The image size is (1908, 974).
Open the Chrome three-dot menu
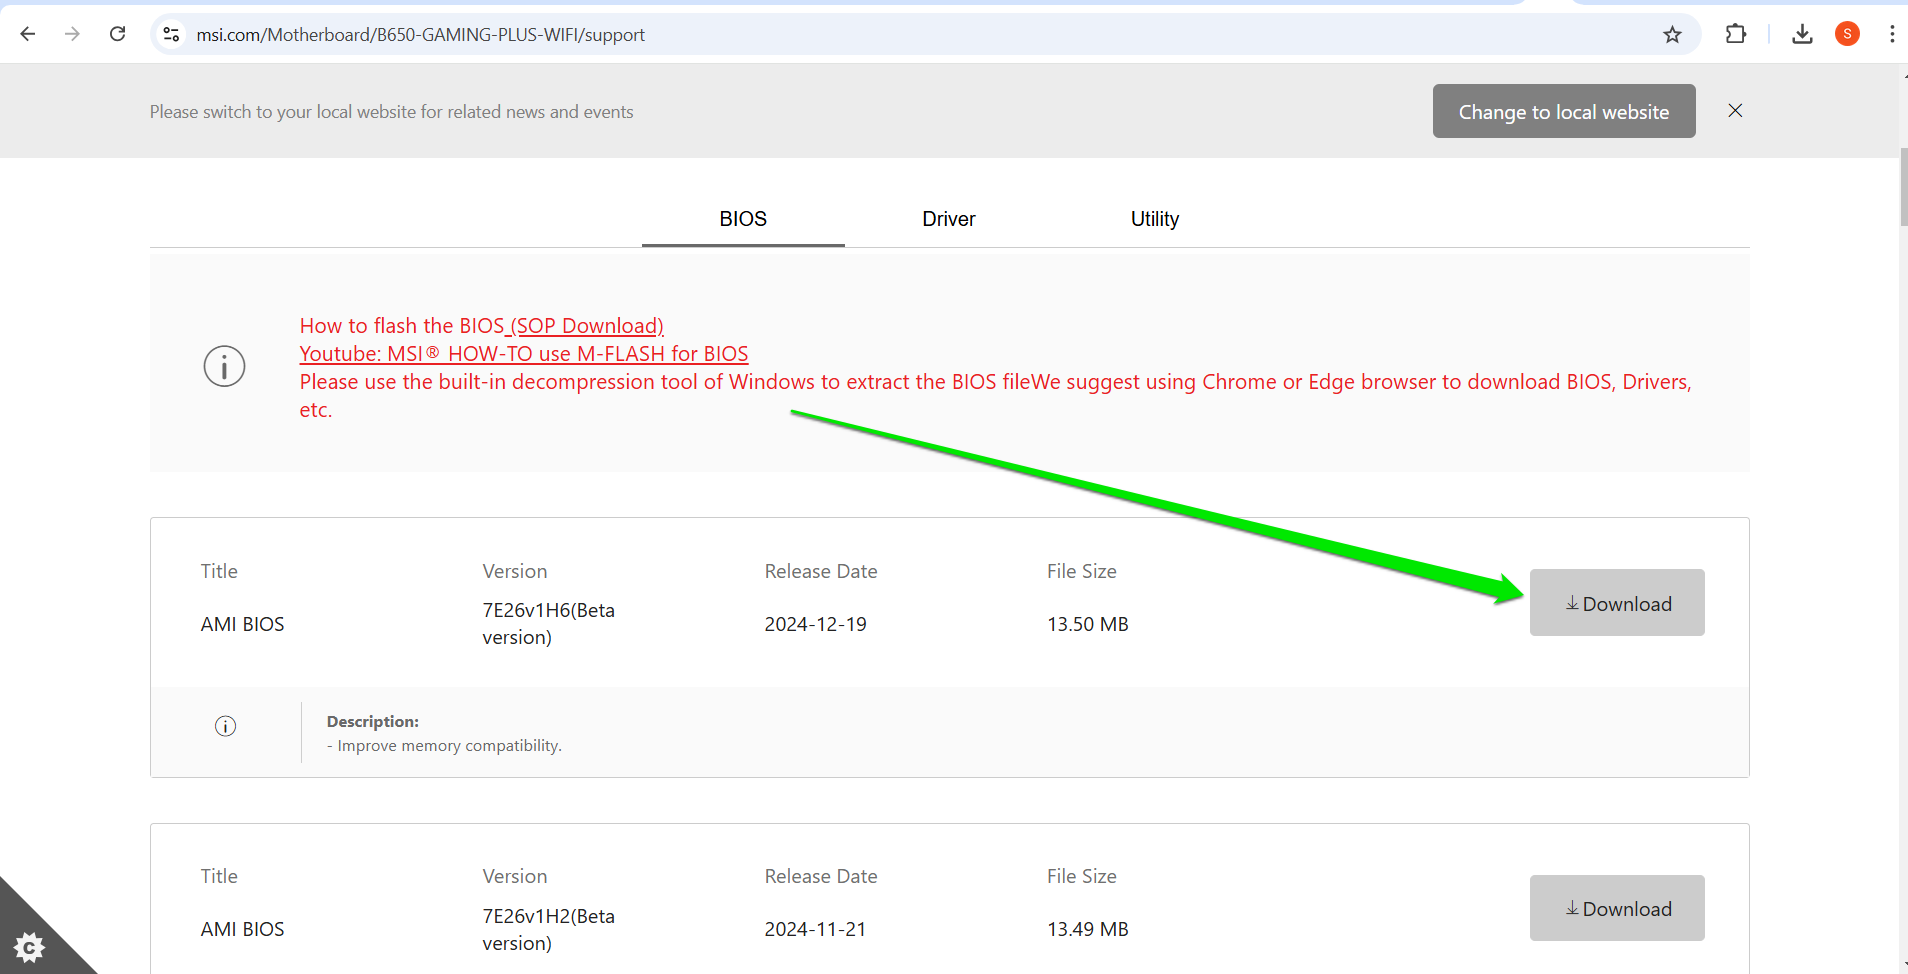tap(1891, 34)
